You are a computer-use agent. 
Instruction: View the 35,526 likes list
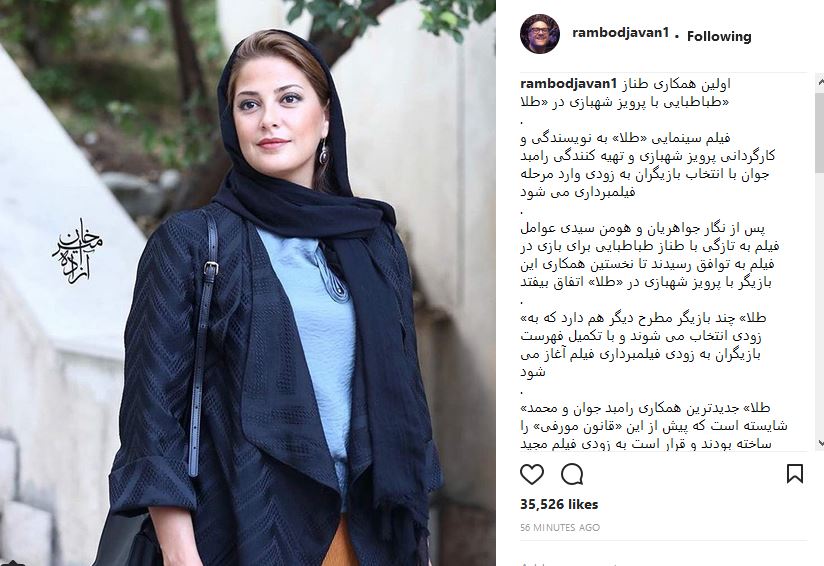click(x=559, y=505)
